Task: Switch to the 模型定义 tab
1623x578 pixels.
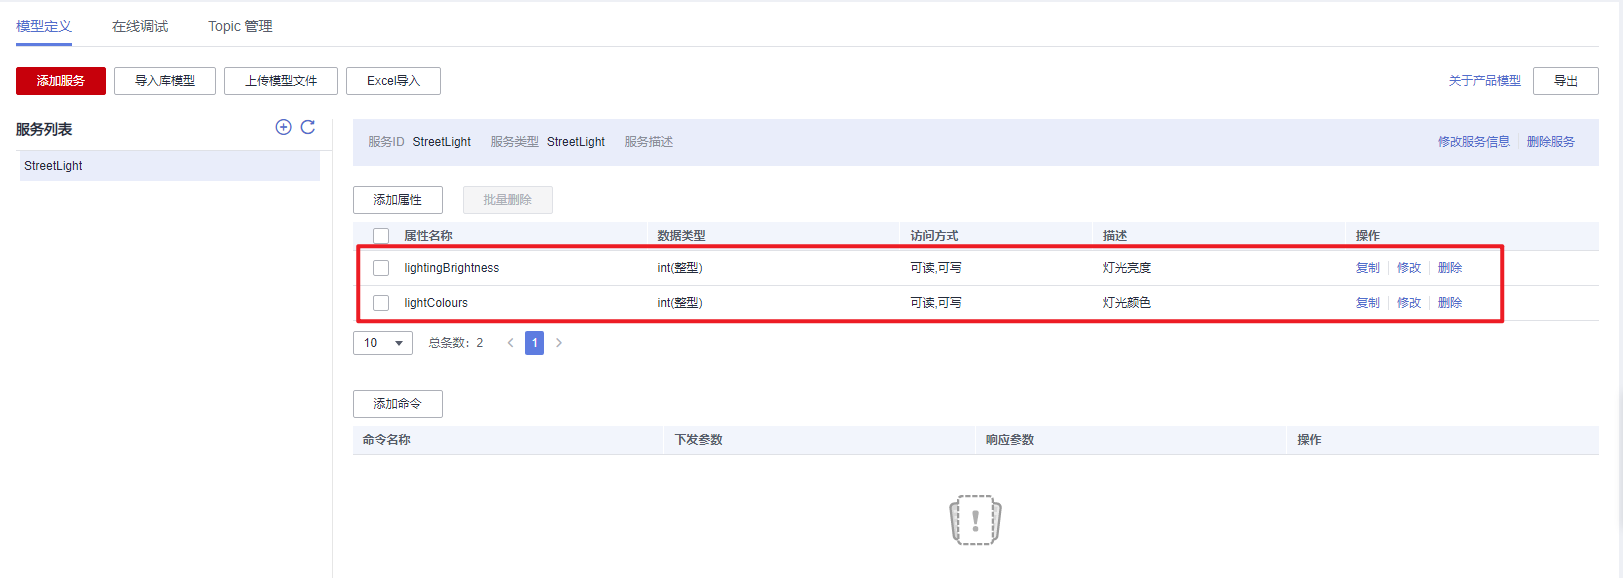Action: coord(44,26)
